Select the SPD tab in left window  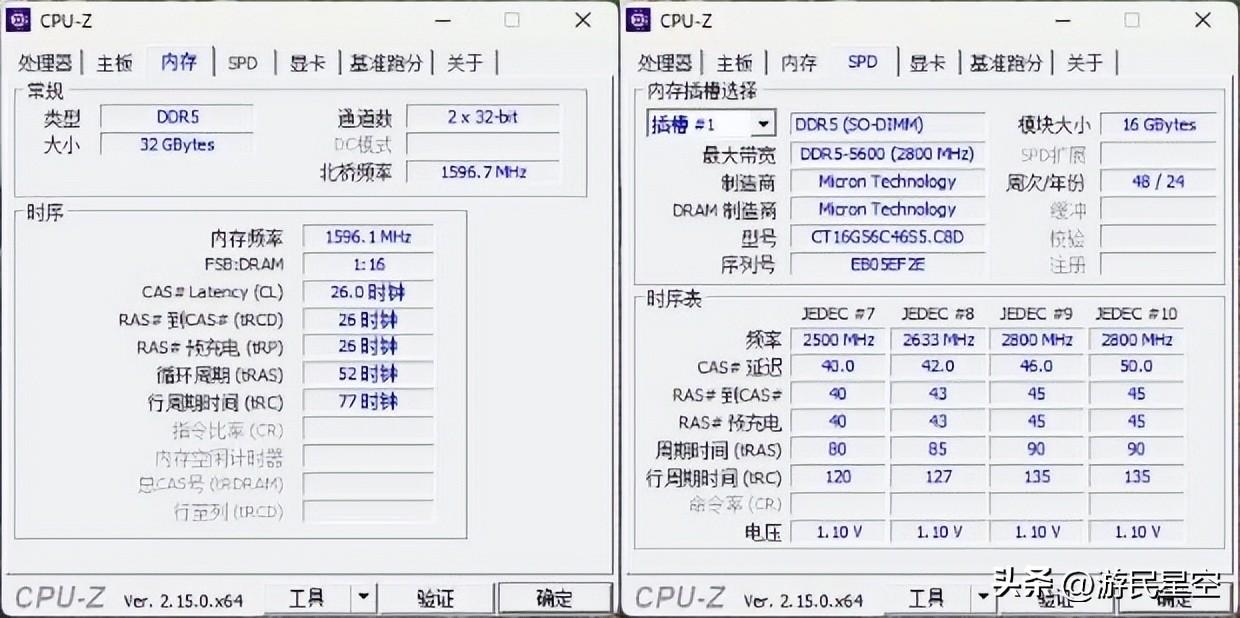click(x=242, y=63)
